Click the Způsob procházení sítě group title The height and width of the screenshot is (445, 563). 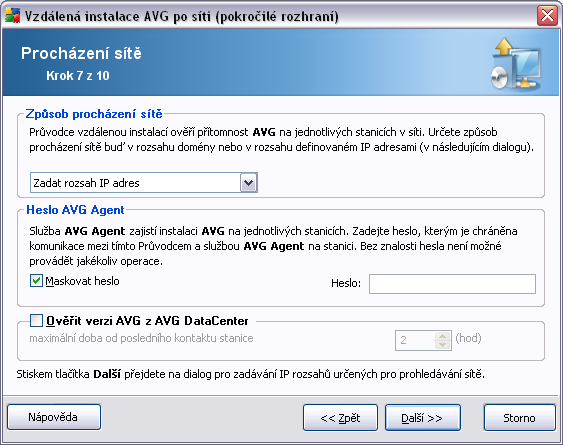pyautogui.click(x=94, y=114)
